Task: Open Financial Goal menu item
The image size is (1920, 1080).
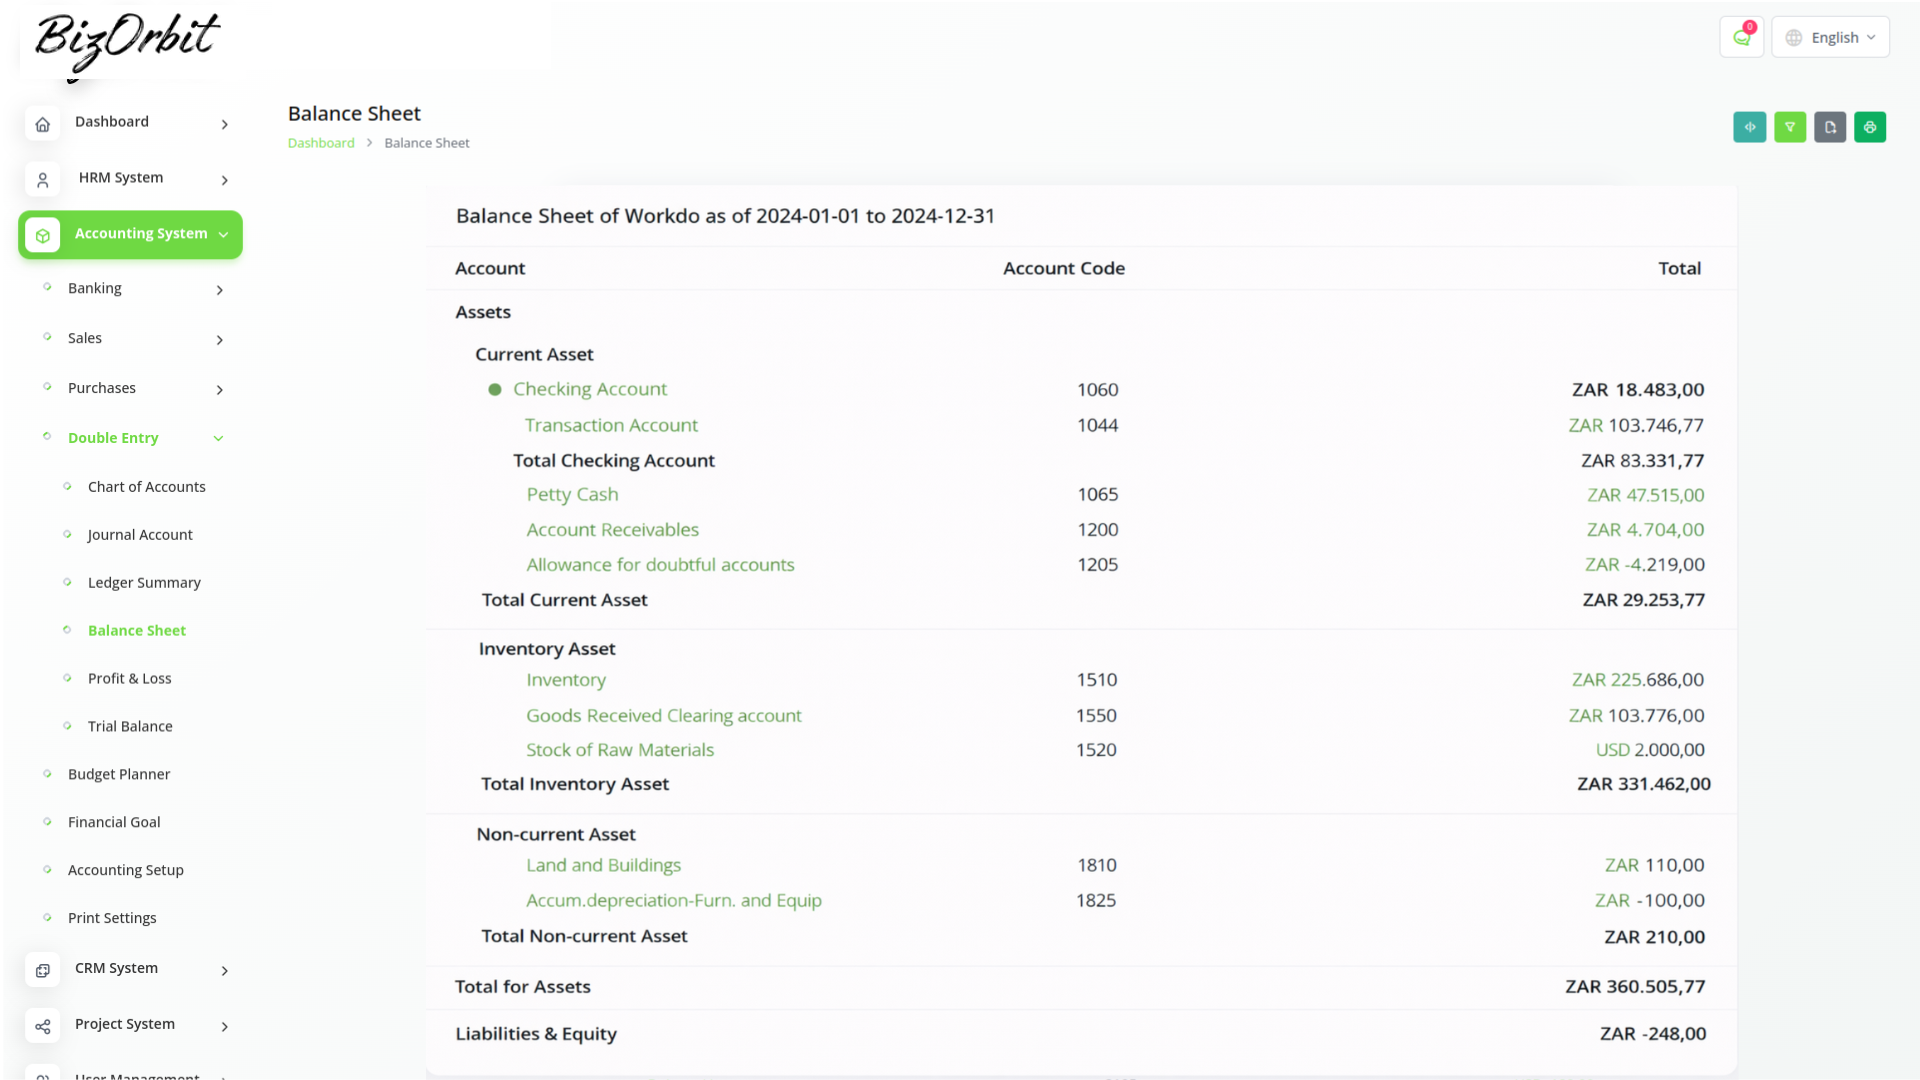Action: pos(114,823)
